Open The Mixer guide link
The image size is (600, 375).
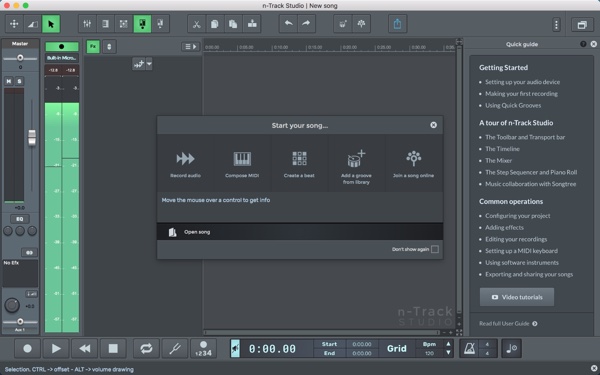[x=498, y=161]
